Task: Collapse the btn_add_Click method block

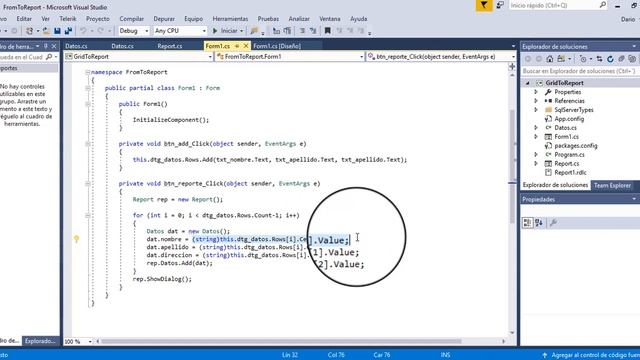Action: click(x=87, y=144)
